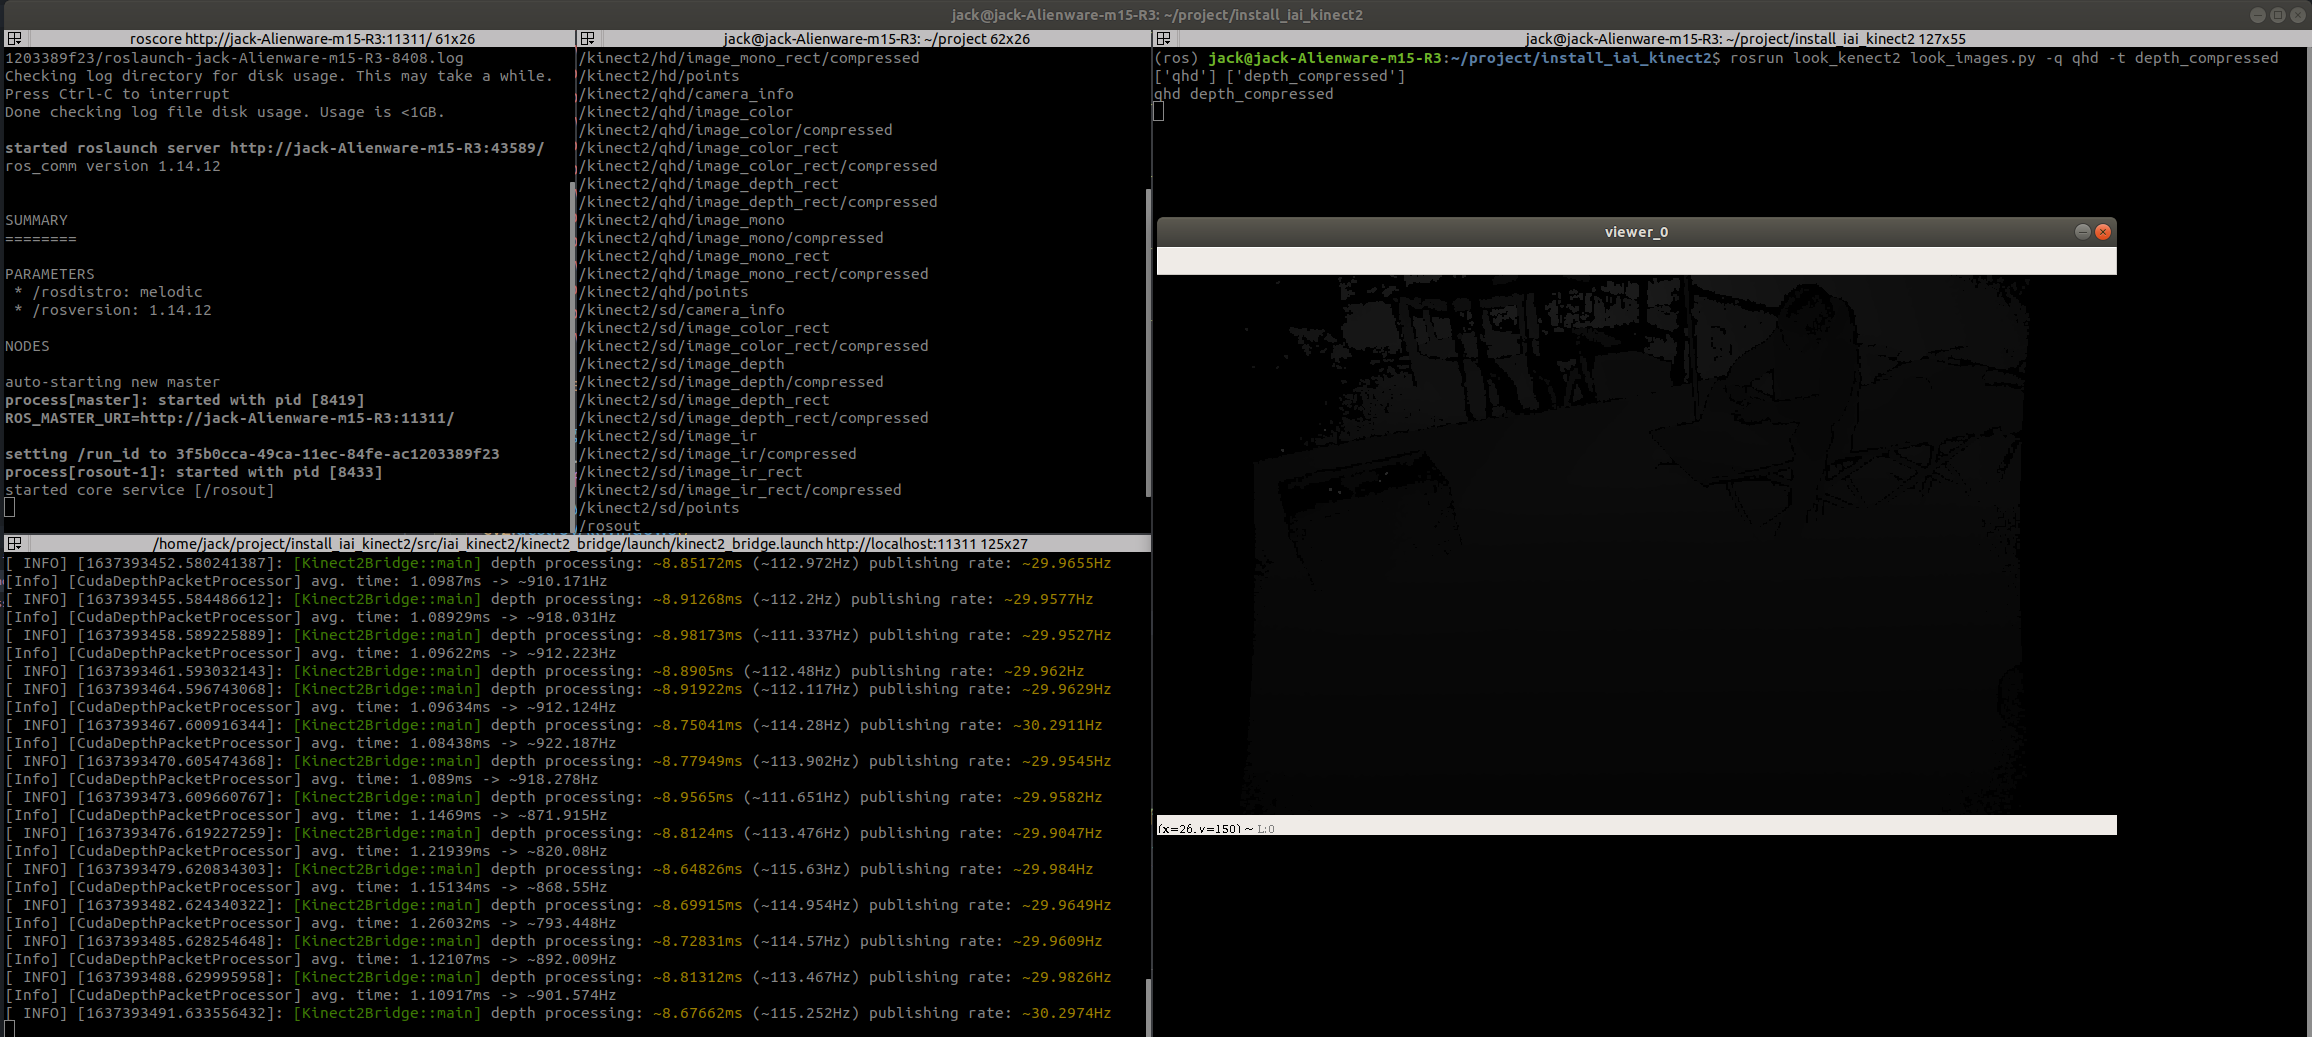This screenshot has width=2312, height=1037.
Task: Maximize the main Terminator window
Action: pos(2278,15)
